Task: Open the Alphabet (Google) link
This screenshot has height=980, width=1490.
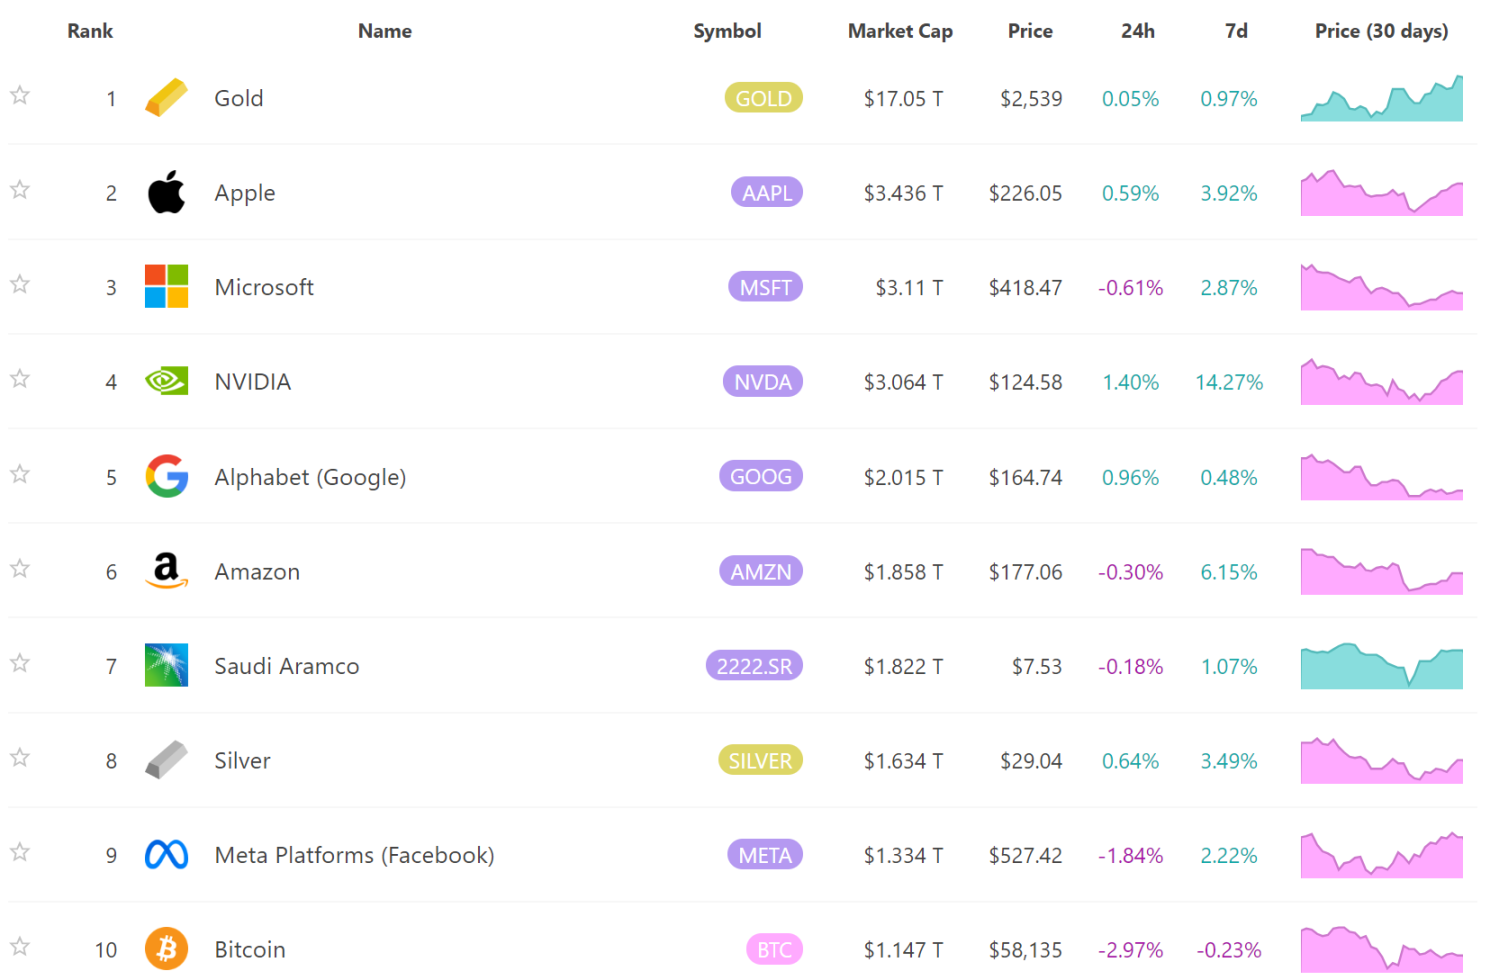Action: pyautogui.click(x=310, y=477)
